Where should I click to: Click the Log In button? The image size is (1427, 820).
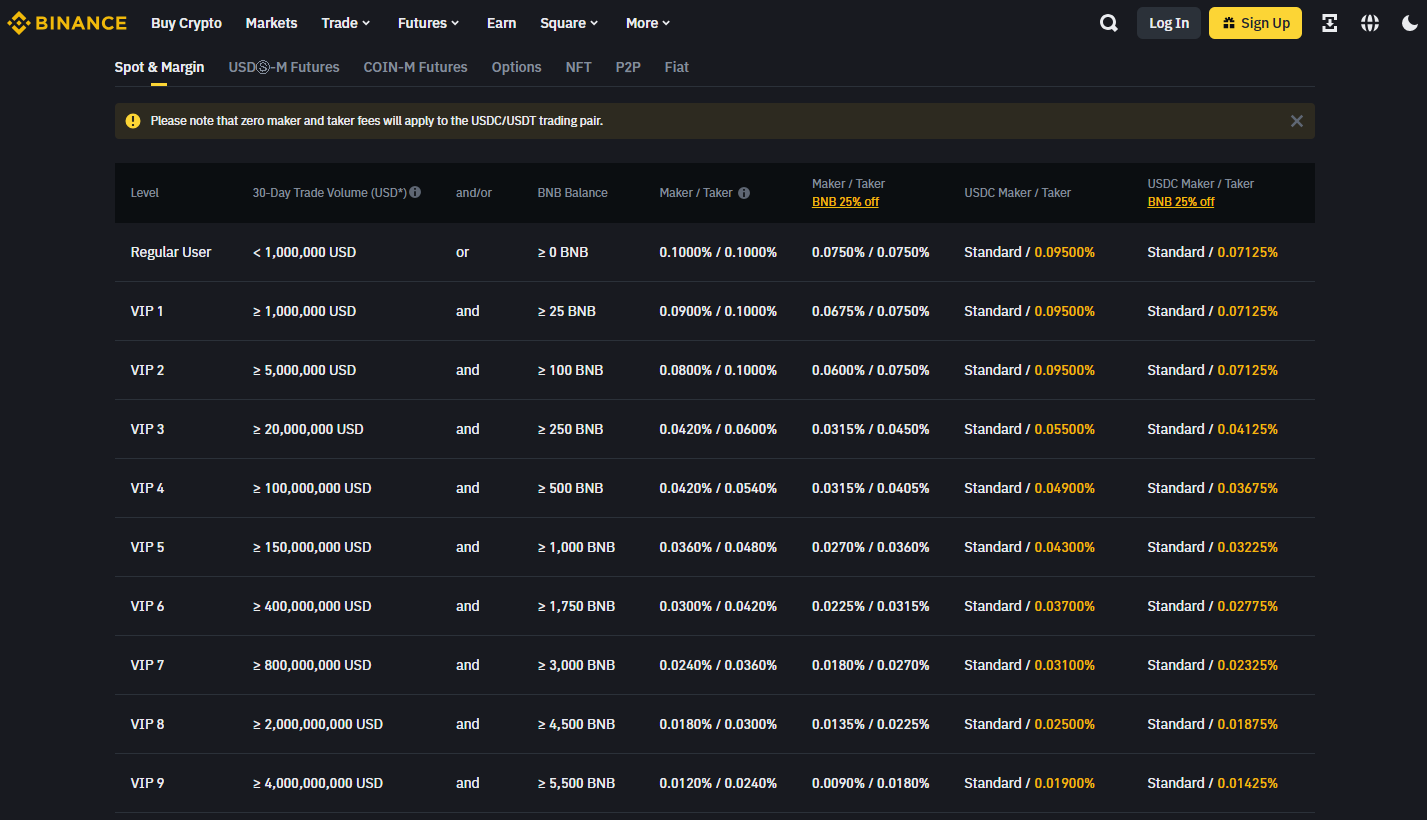1169,23
